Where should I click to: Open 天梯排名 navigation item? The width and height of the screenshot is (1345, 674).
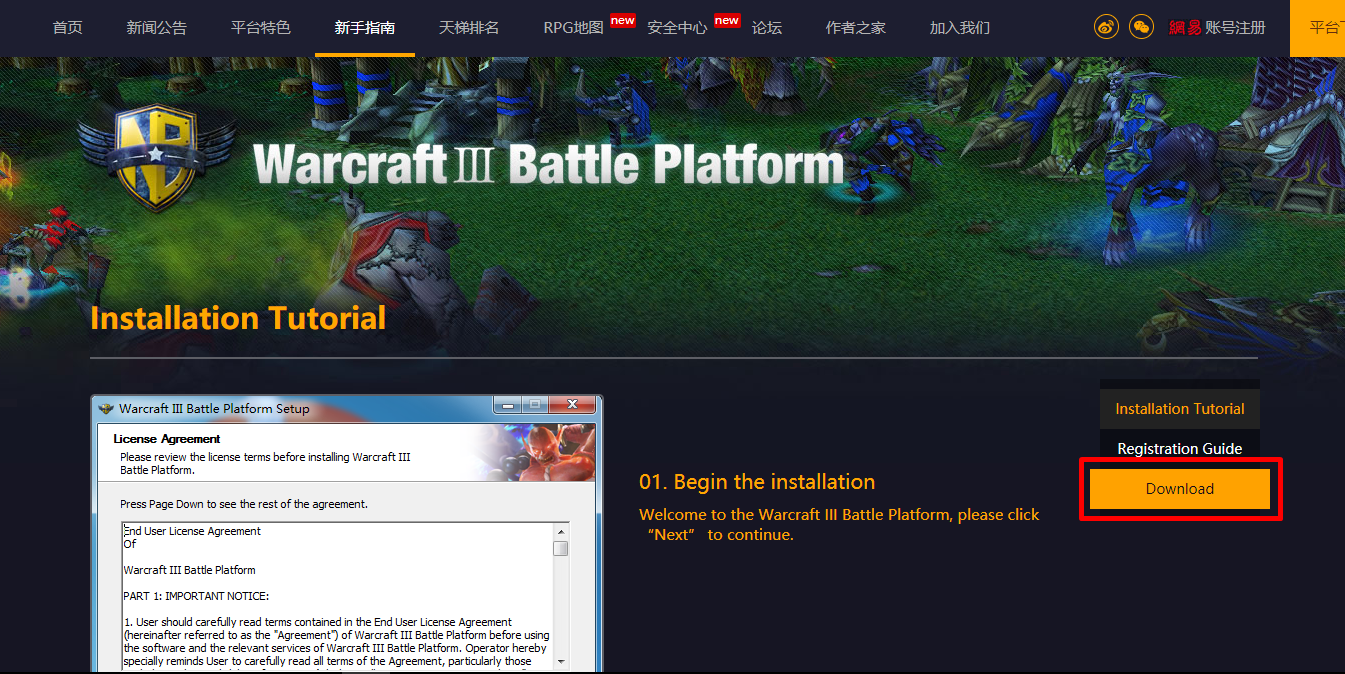[469, 27]
